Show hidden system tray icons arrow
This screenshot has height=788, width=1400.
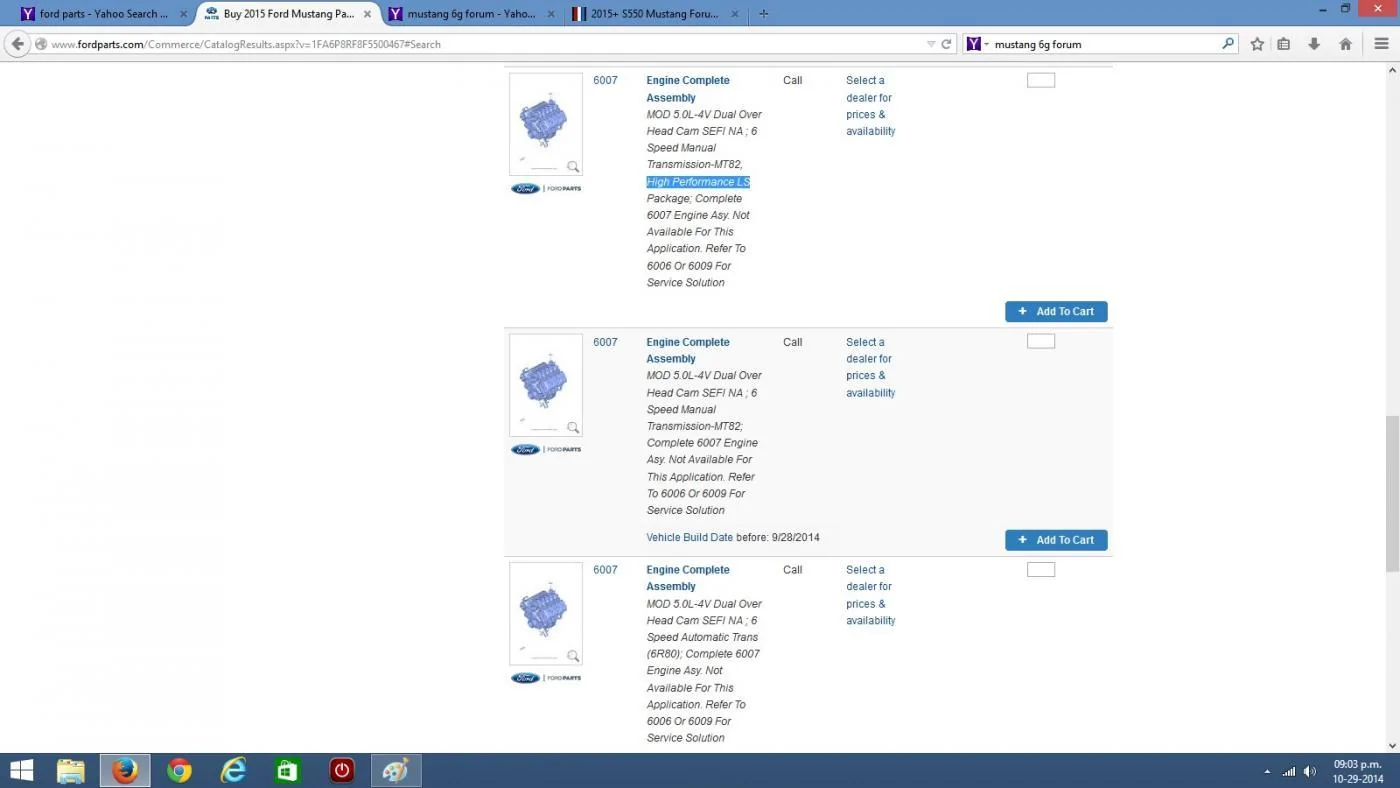point(1268,771)
